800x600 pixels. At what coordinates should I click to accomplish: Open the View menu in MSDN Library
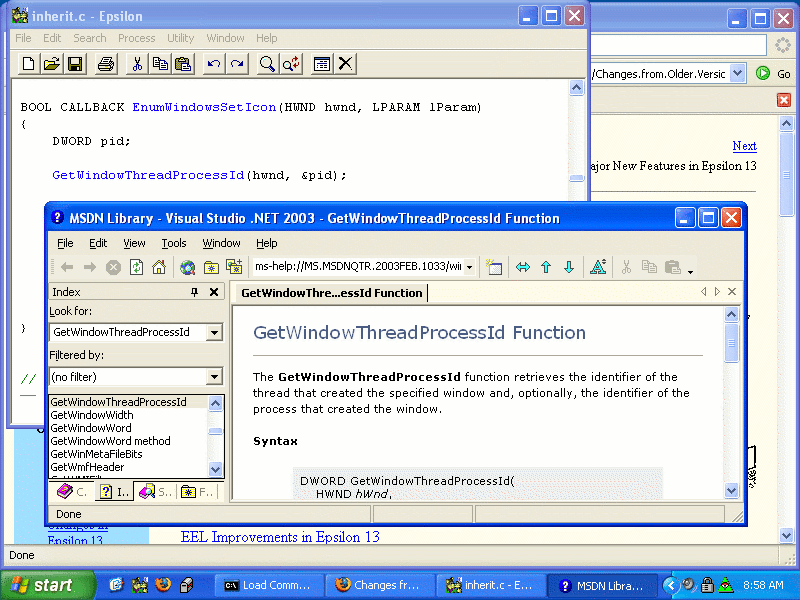tap(134, 243)
